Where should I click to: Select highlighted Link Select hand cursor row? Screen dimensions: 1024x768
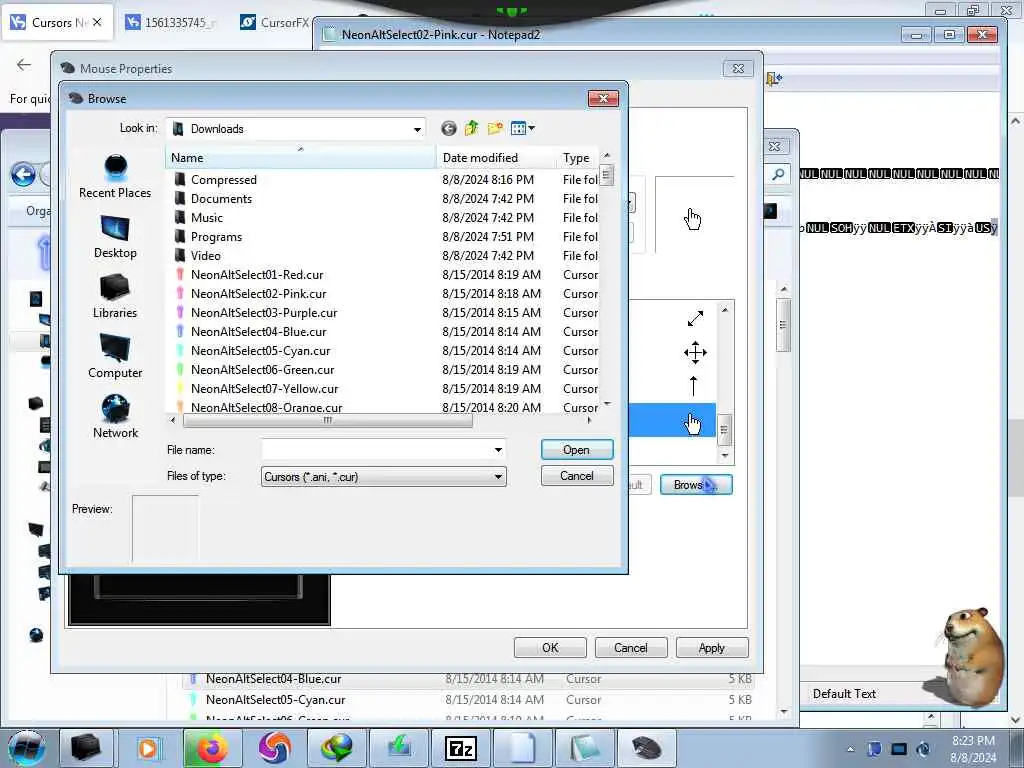click(x=673, y=420)
